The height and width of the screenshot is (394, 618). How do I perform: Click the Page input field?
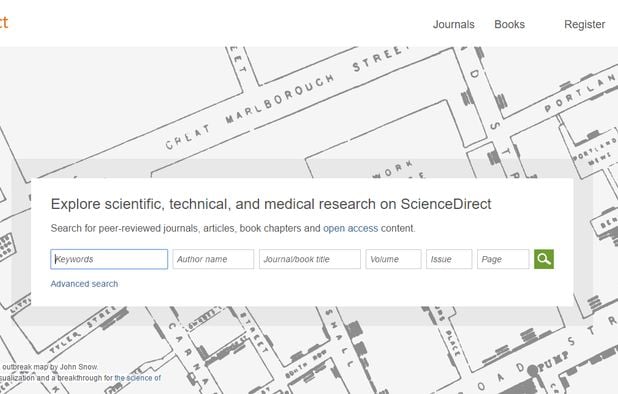[x=503, y=259]
